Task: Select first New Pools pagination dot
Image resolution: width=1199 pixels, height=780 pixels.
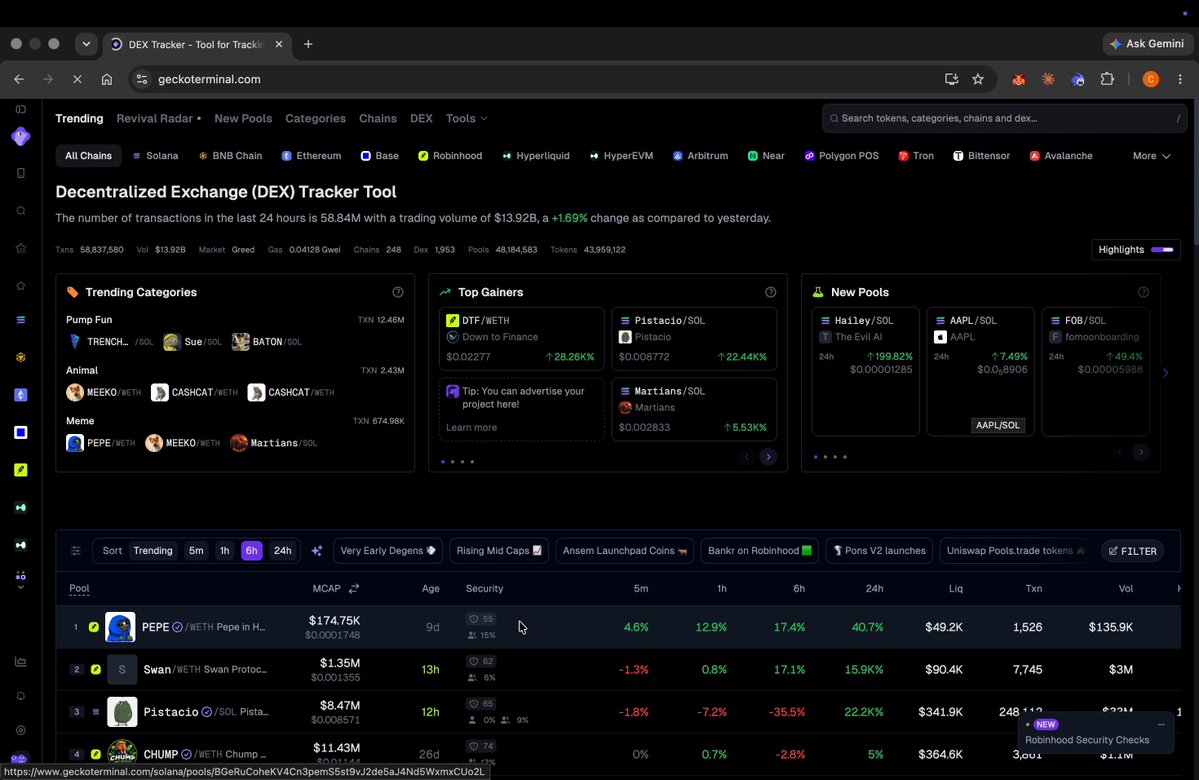Action: (x=815, y=457)
